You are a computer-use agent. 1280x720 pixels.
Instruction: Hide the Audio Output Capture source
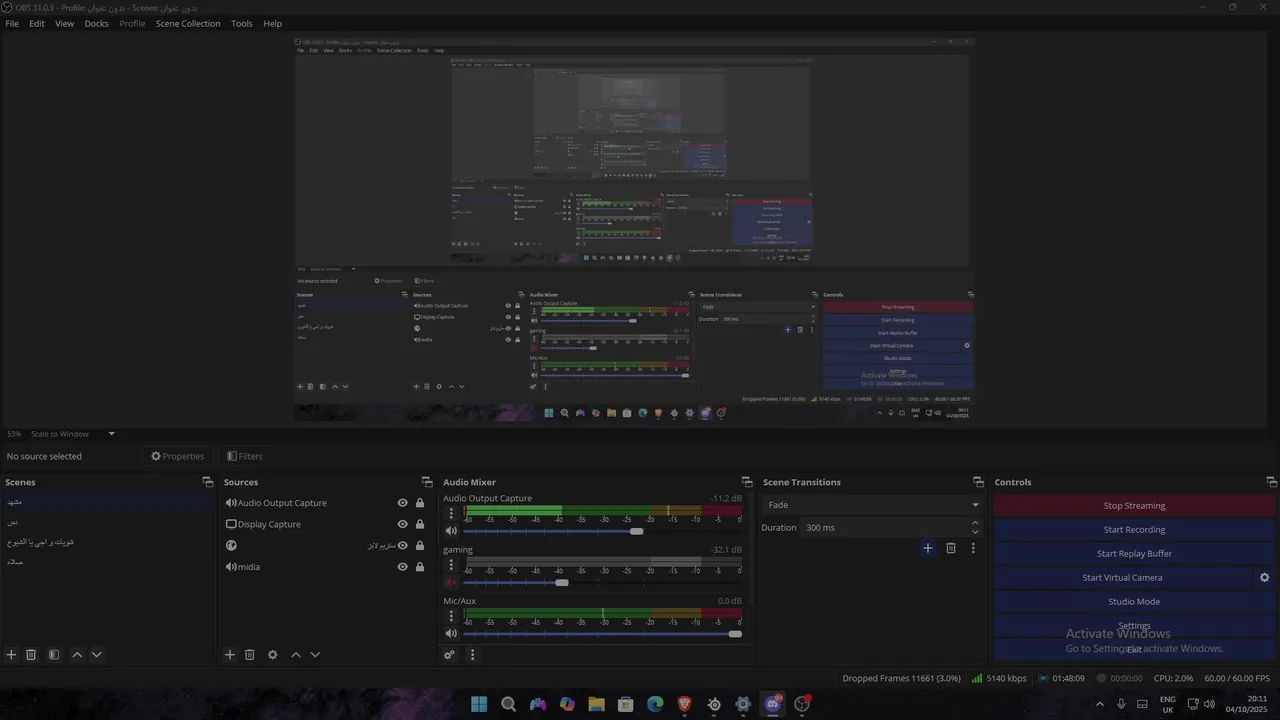[403, 503]
